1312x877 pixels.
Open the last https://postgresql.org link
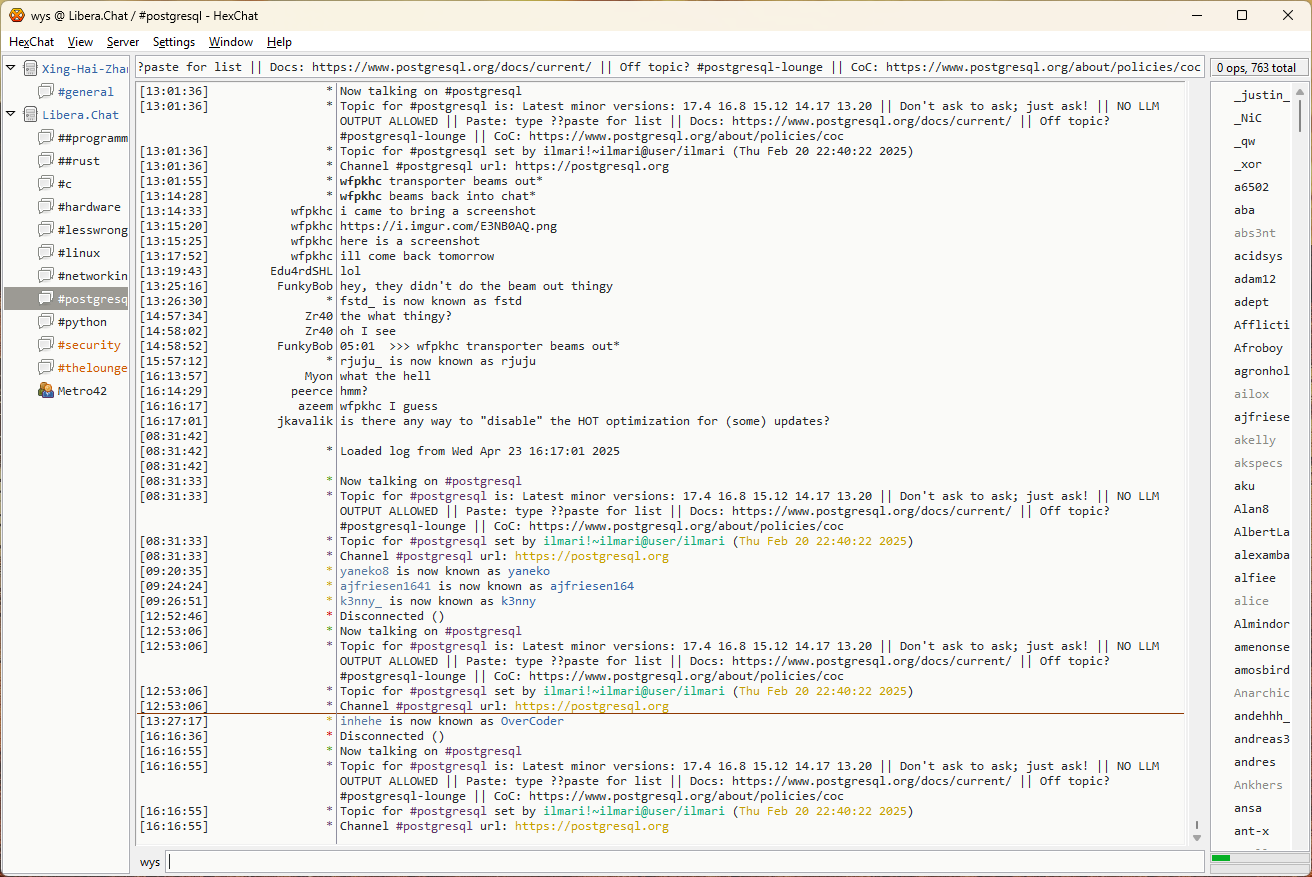tap(591, 827)
